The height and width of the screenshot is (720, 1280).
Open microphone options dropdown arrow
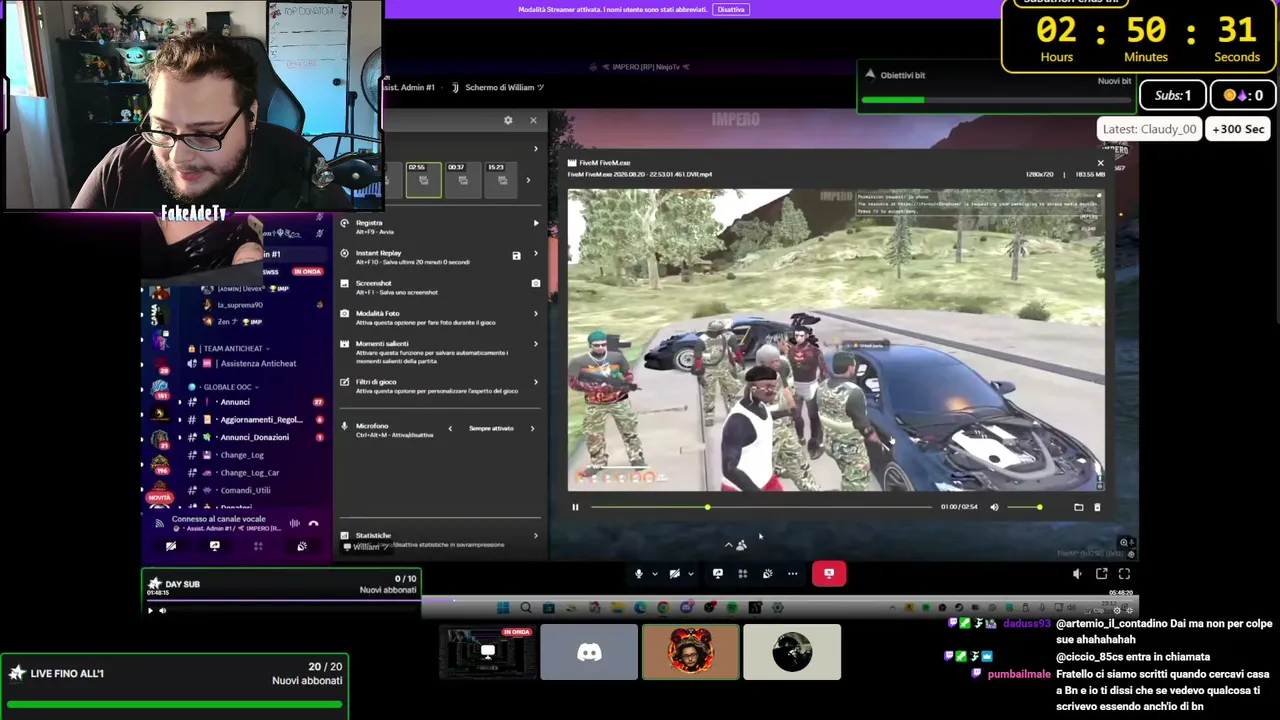tap(654, 574)
